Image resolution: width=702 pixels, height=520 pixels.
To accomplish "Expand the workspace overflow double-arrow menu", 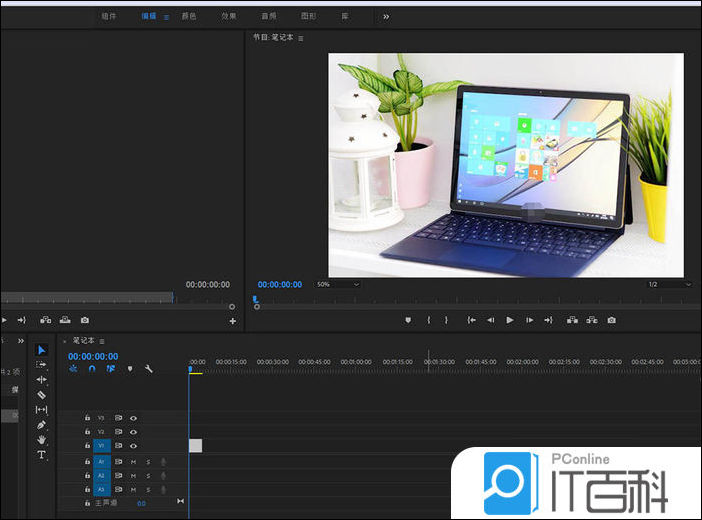I will coord(386,16).
